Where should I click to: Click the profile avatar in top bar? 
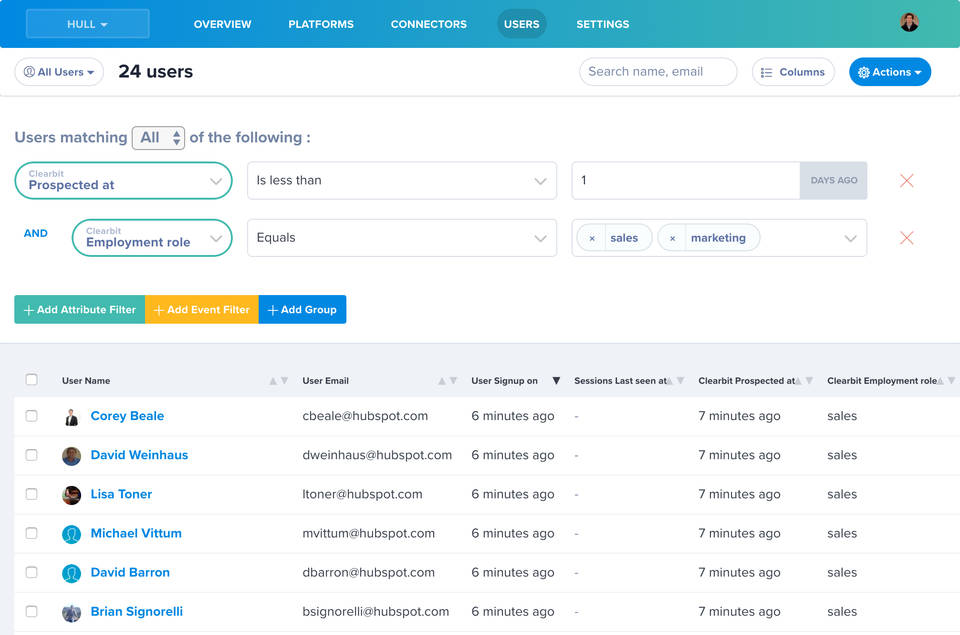[x=909, y=23]
